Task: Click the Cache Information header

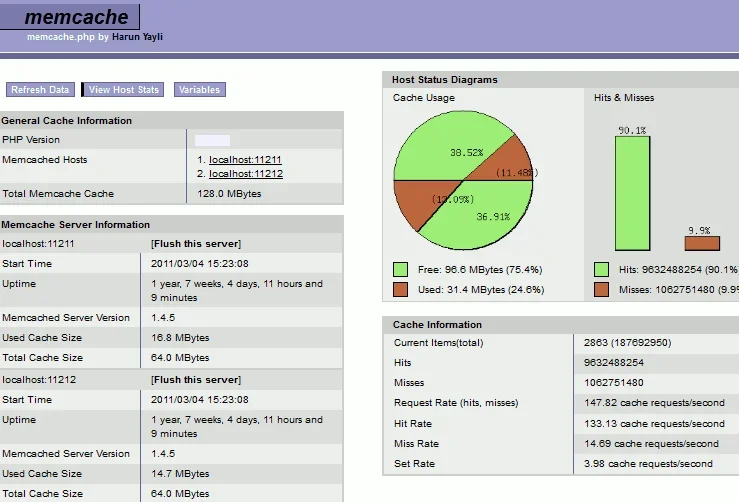Action: (x=437, y=325)
